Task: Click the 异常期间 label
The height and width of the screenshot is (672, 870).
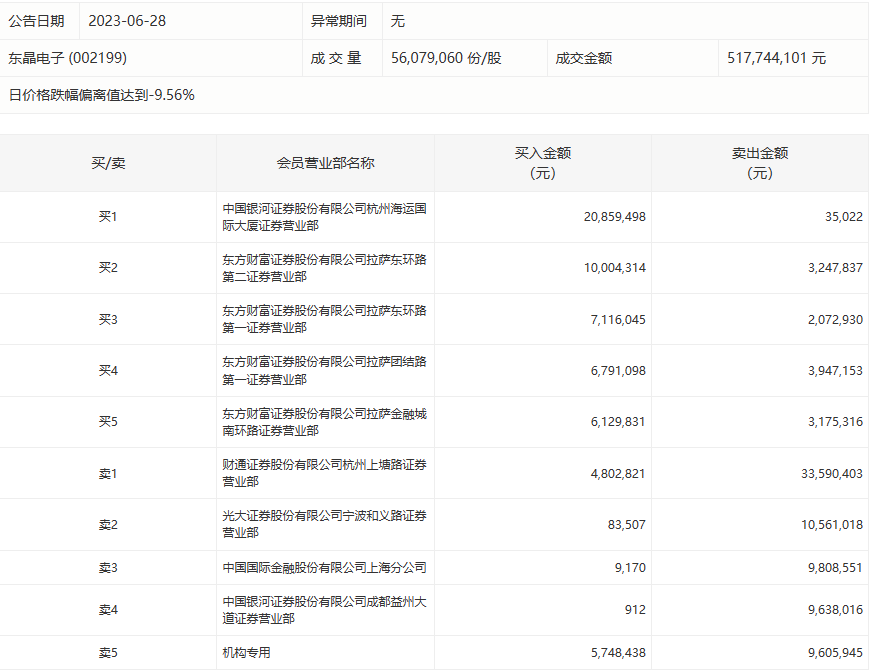Action: 338,21
